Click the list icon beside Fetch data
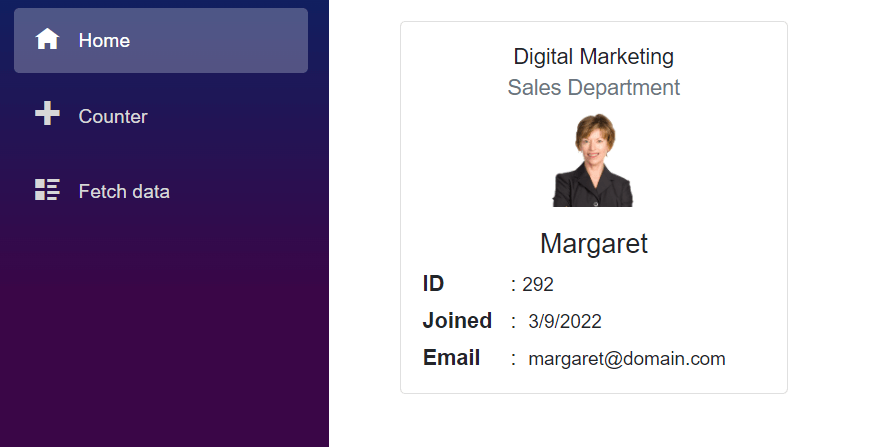The image size is (895, 447). click(x=47, y=190)
